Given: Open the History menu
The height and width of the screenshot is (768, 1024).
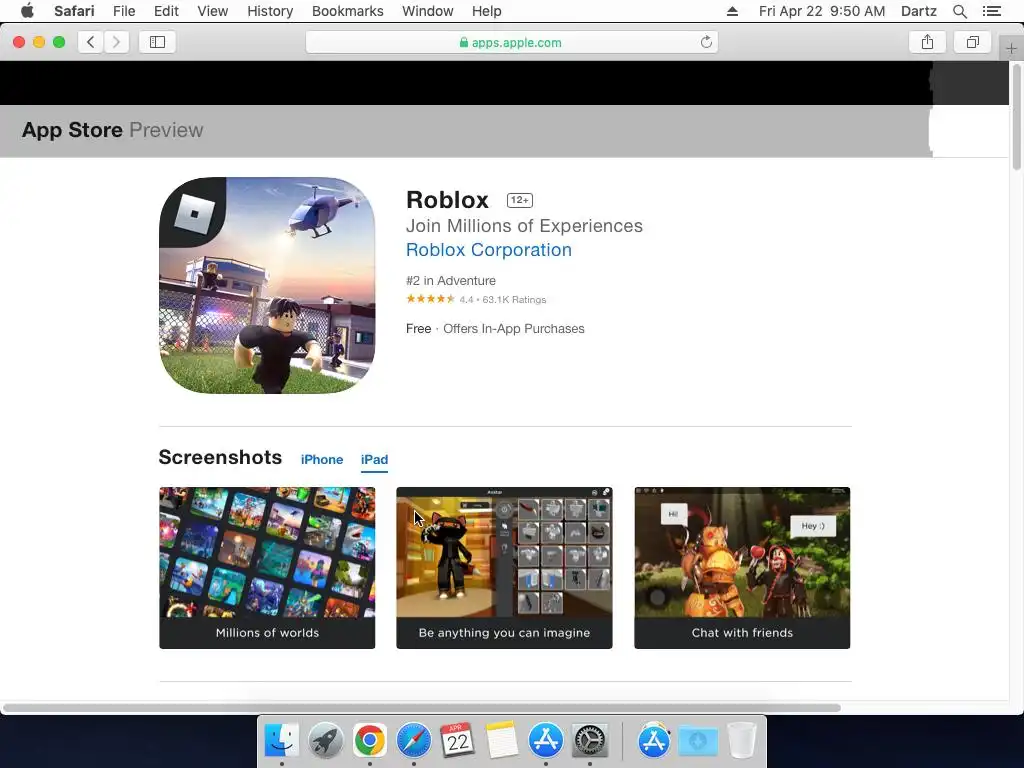Looking at the screenshot, I should 270,11.
